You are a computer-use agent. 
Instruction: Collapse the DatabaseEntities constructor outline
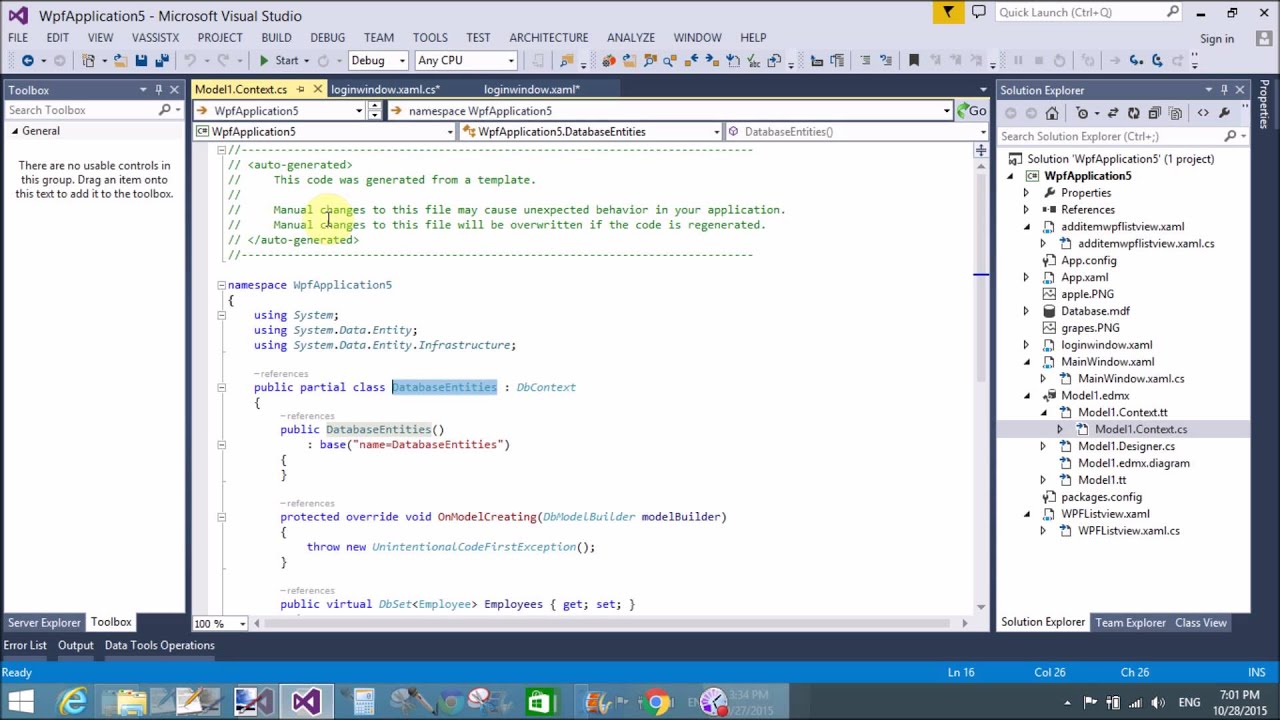[x=221, y=444]
